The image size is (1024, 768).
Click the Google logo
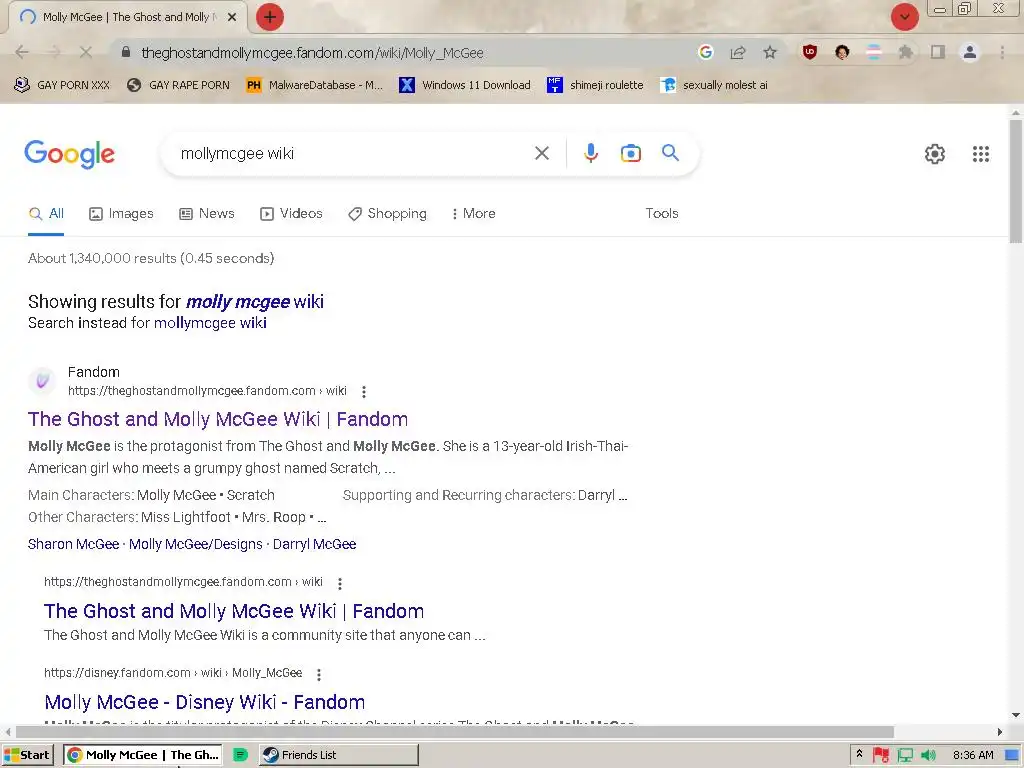pos(69,154)
